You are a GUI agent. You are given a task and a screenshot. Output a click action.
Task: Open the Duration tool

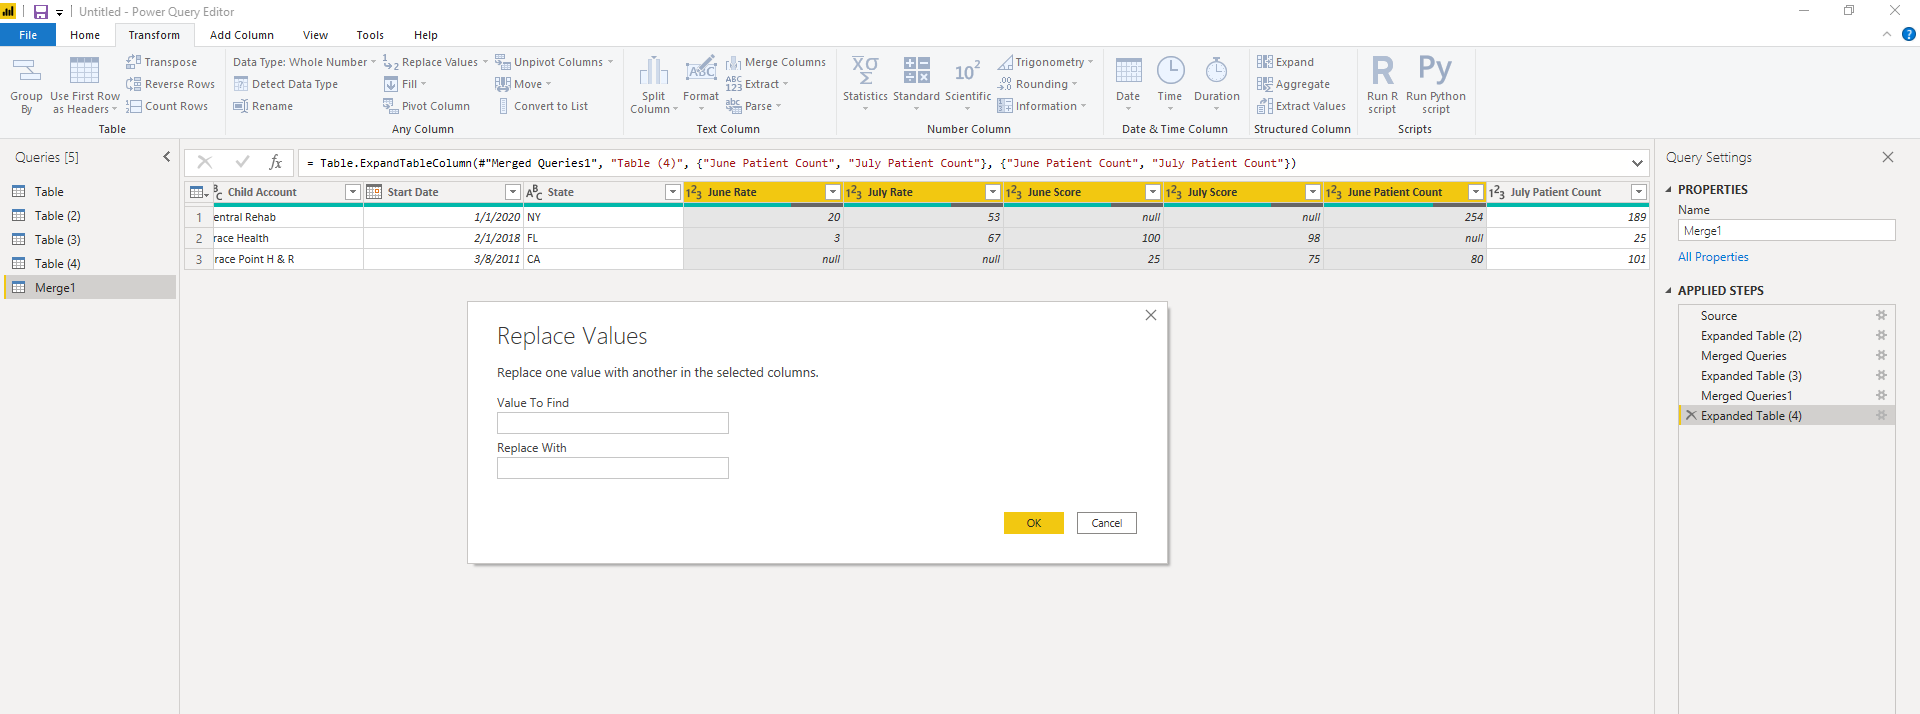point(1217,85)
